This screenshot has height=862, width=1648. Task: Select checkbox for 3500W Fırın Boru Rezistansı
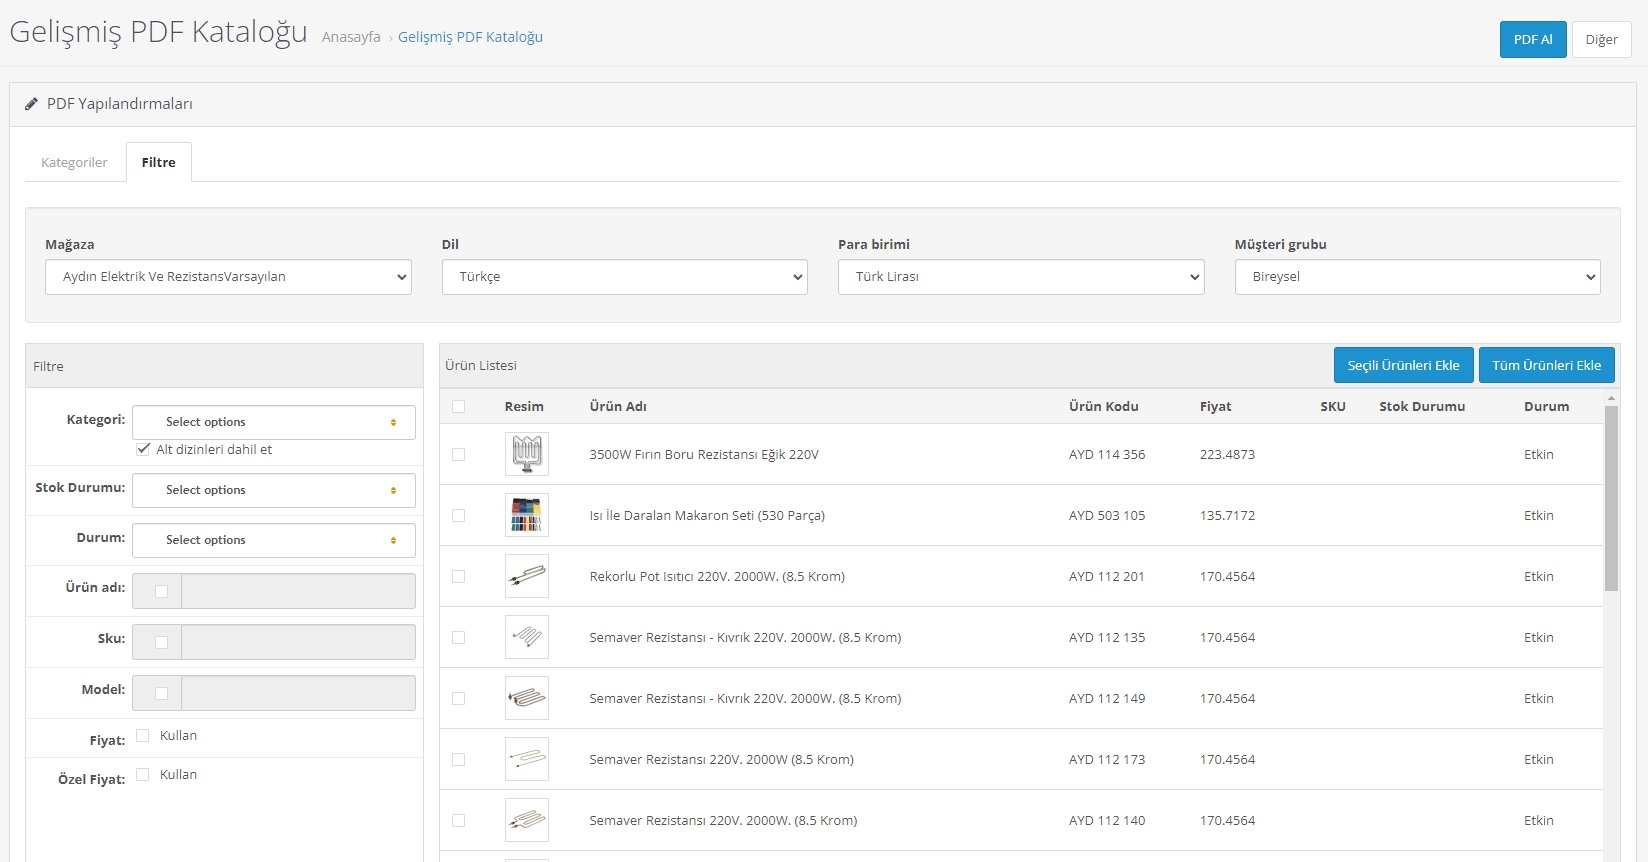(x=459, y=454)
